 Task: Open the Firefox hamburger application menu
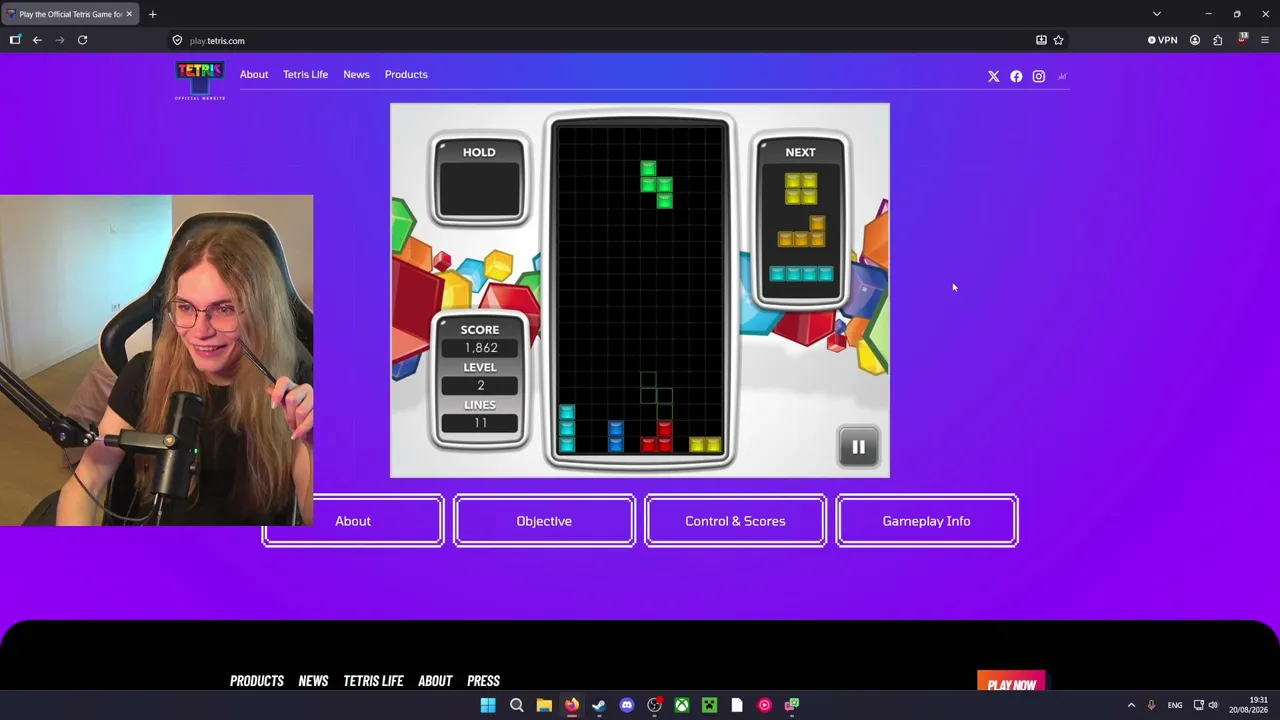pos(1265,40)
